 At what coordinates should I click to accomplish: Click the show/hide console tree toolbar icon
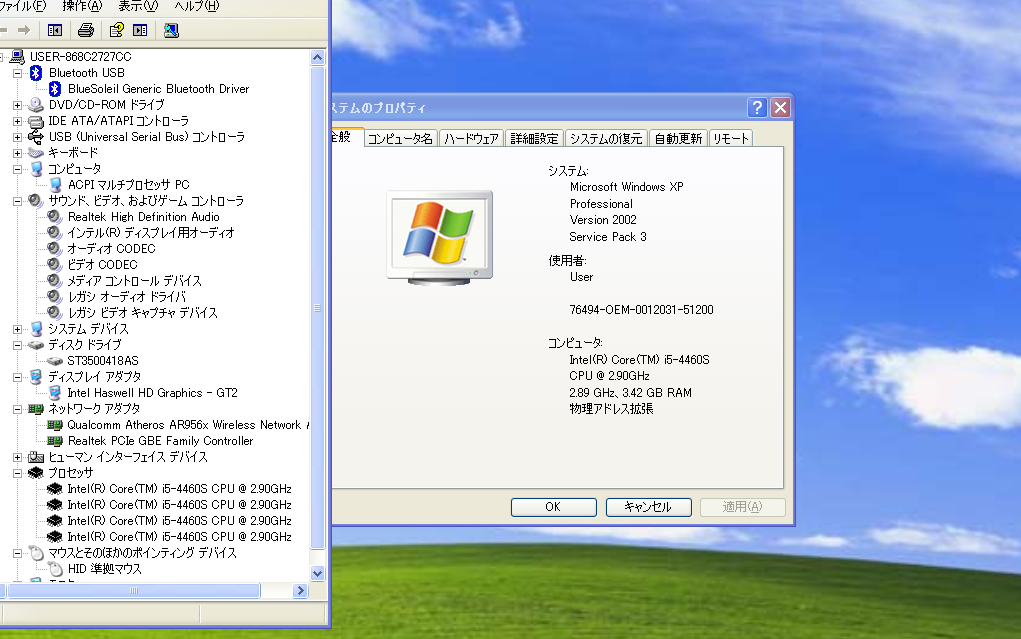55,30
